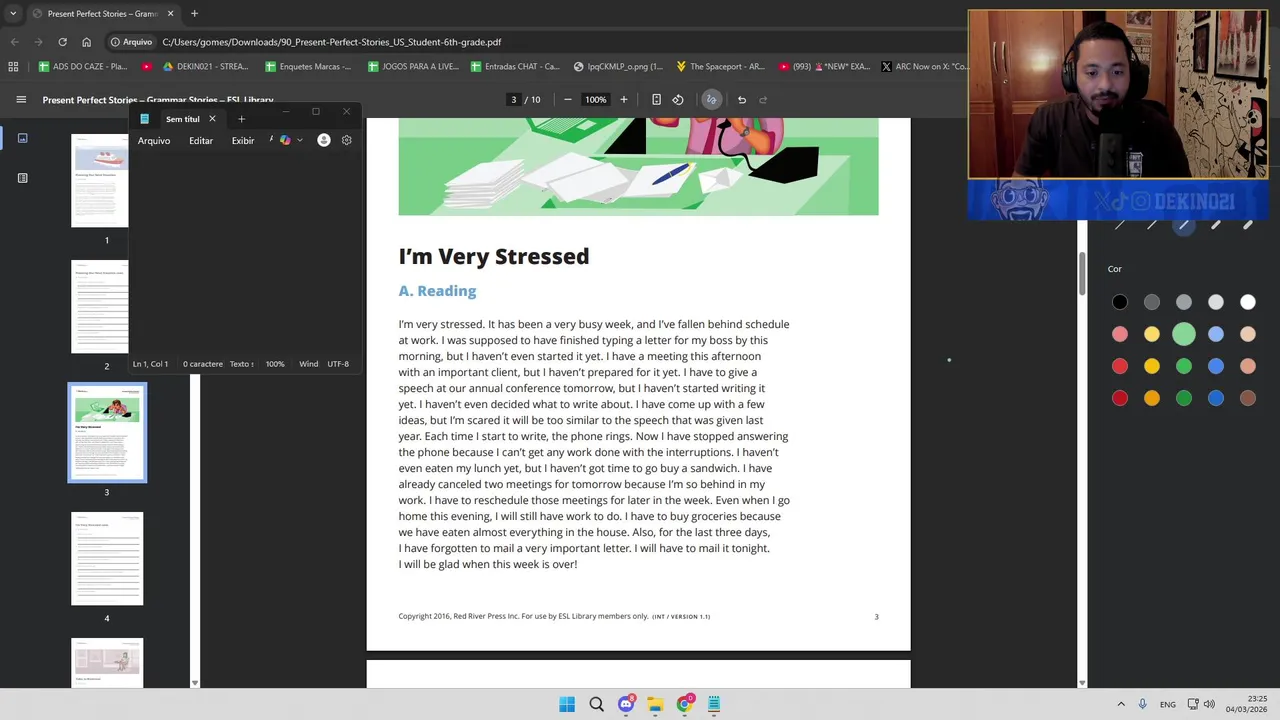Expand the Copilot dropdown arrow in Notepad

(x=300, y=140)
